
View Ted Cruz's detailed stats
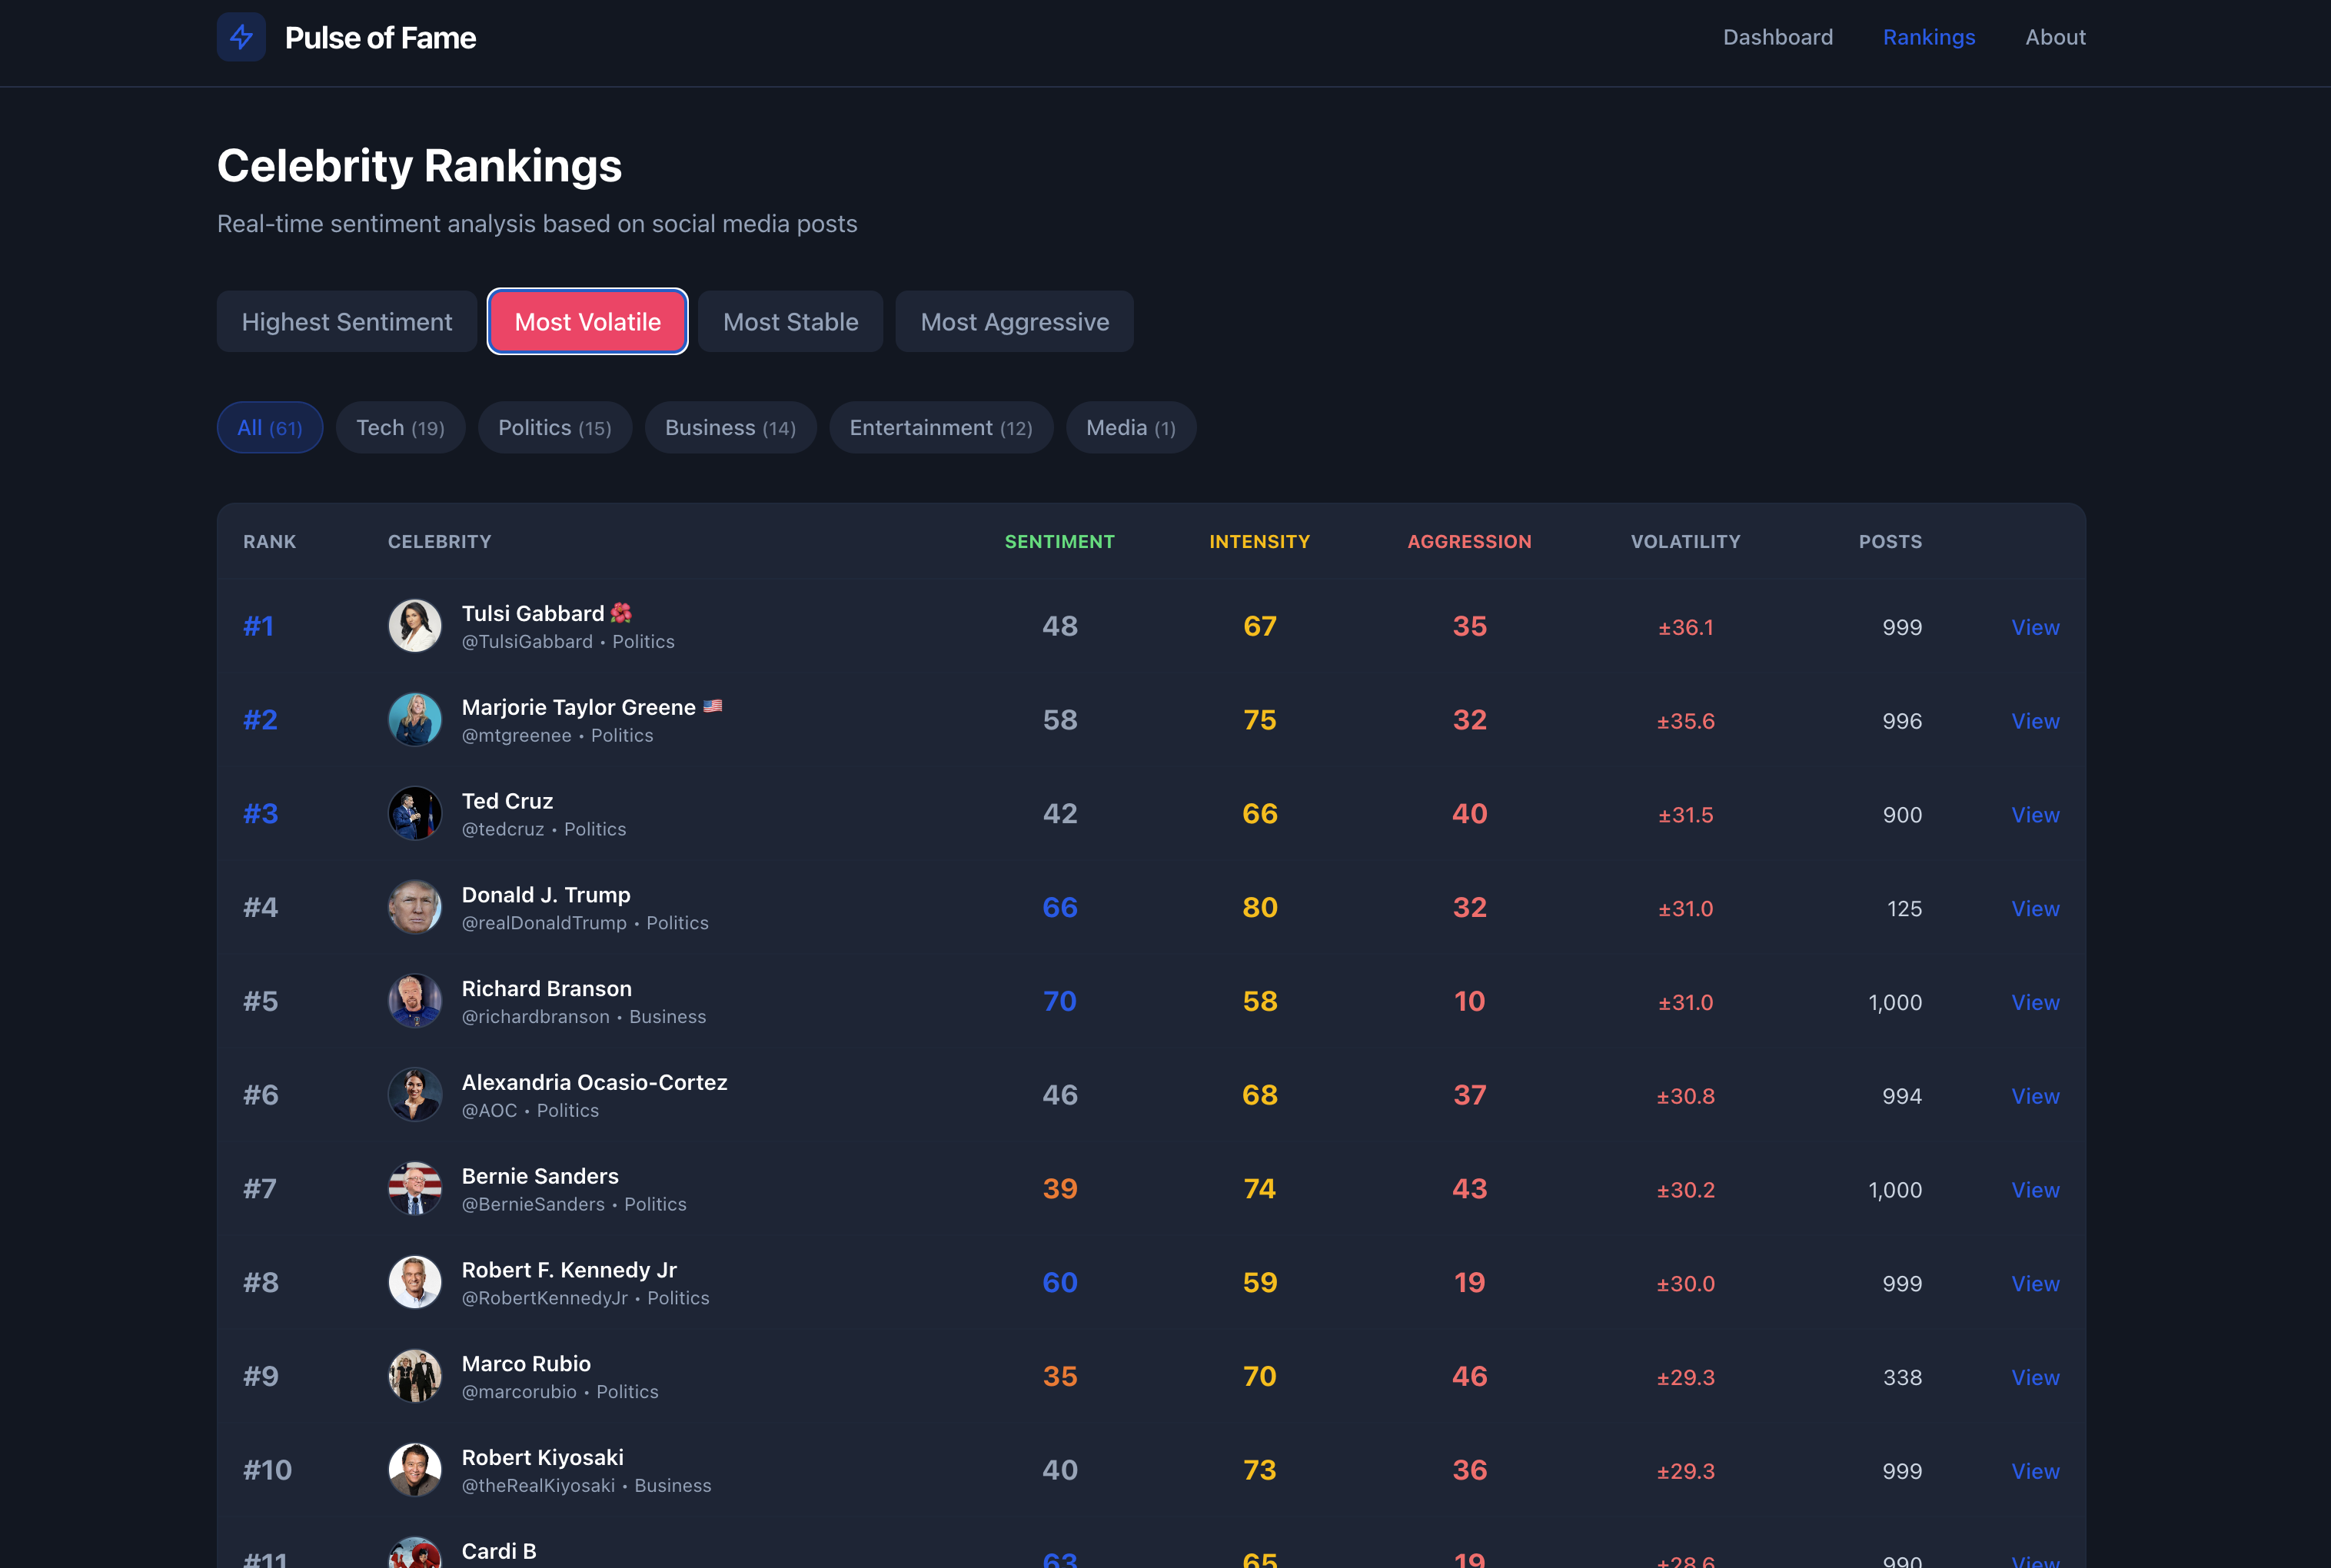click(2035, 814)
